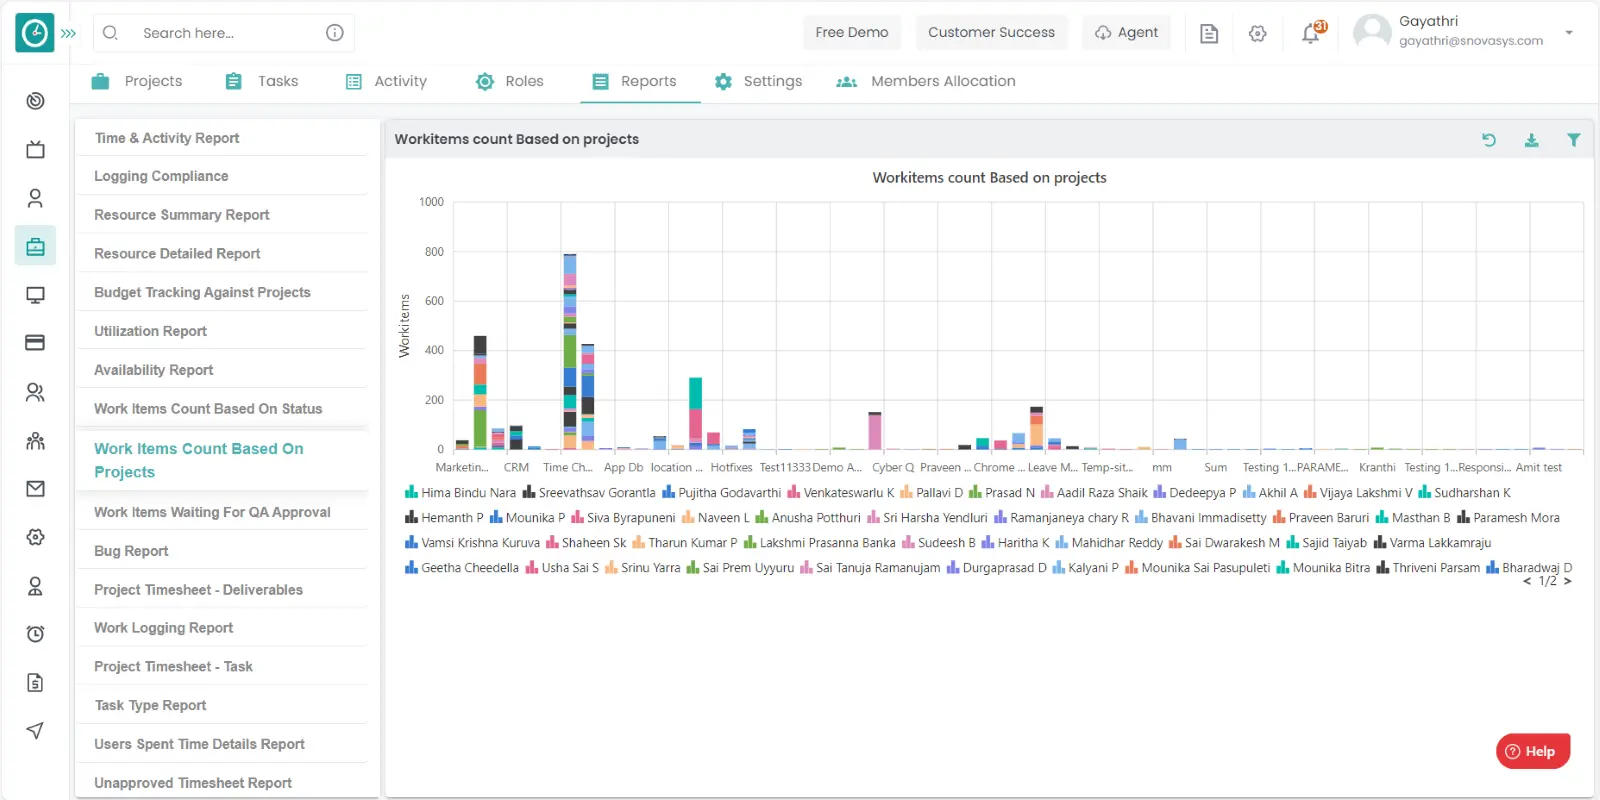Click the Customer Success button

pos(991,32)
